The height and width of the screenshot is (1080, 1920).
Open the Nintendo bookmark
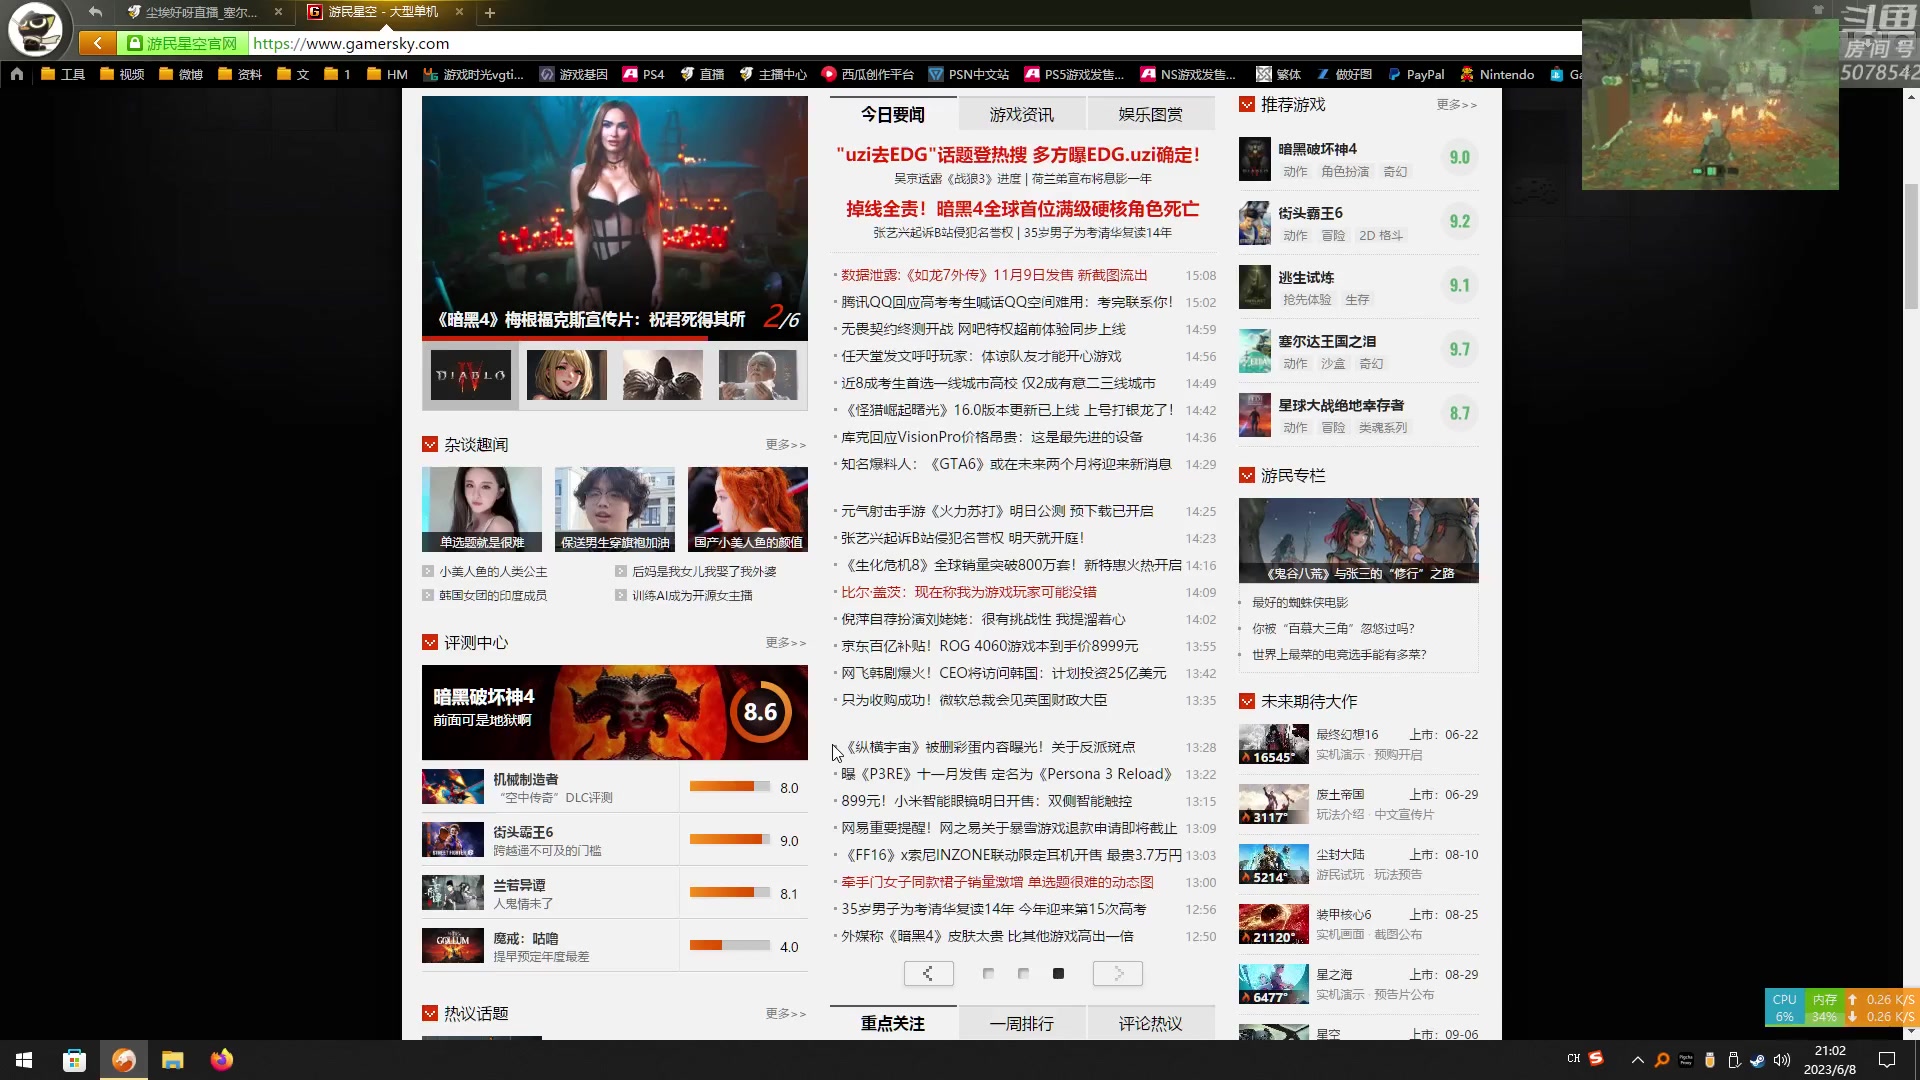[x=1497, y=74]
